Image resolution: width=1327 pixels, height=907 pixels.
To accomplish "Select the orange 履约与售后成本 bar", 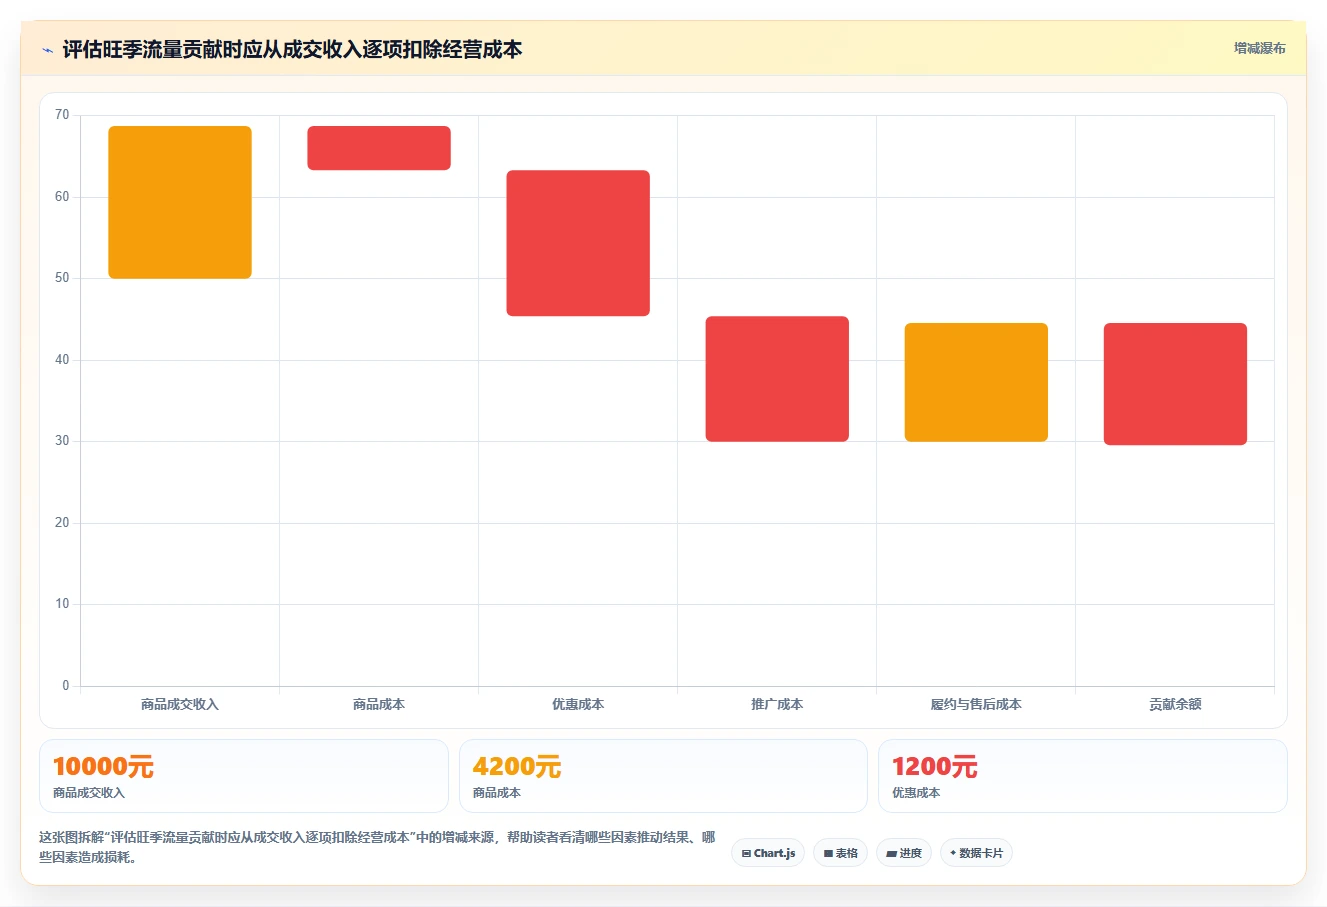I will 976,382.
